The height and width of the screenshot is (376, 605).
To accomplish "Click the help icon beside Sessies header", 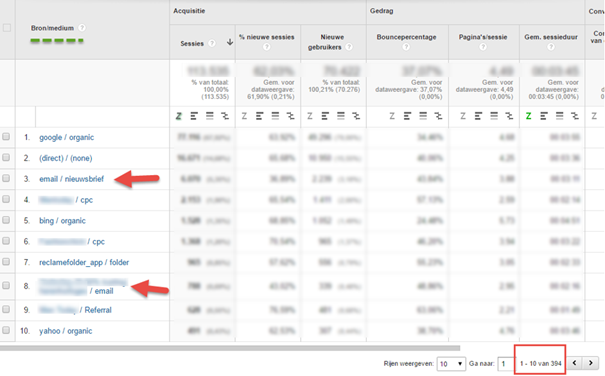I will (212, 43).
